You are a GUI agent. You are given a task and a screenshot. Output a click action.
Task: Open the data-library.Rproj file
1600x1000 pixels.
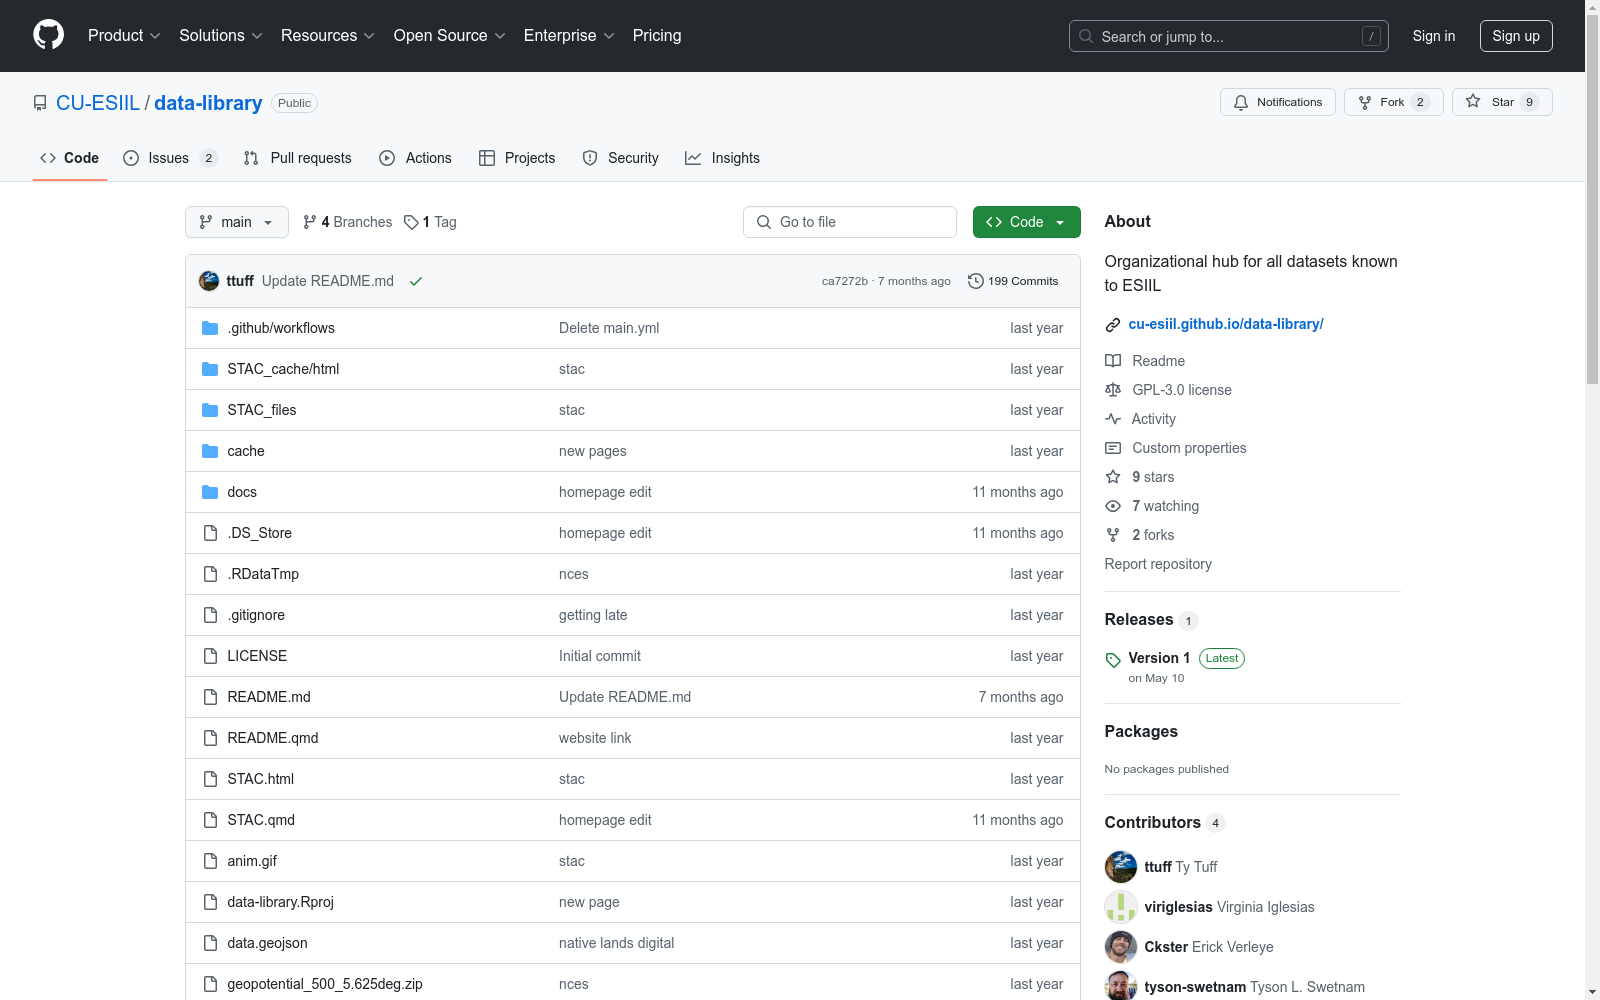click(x=280, y=902)
